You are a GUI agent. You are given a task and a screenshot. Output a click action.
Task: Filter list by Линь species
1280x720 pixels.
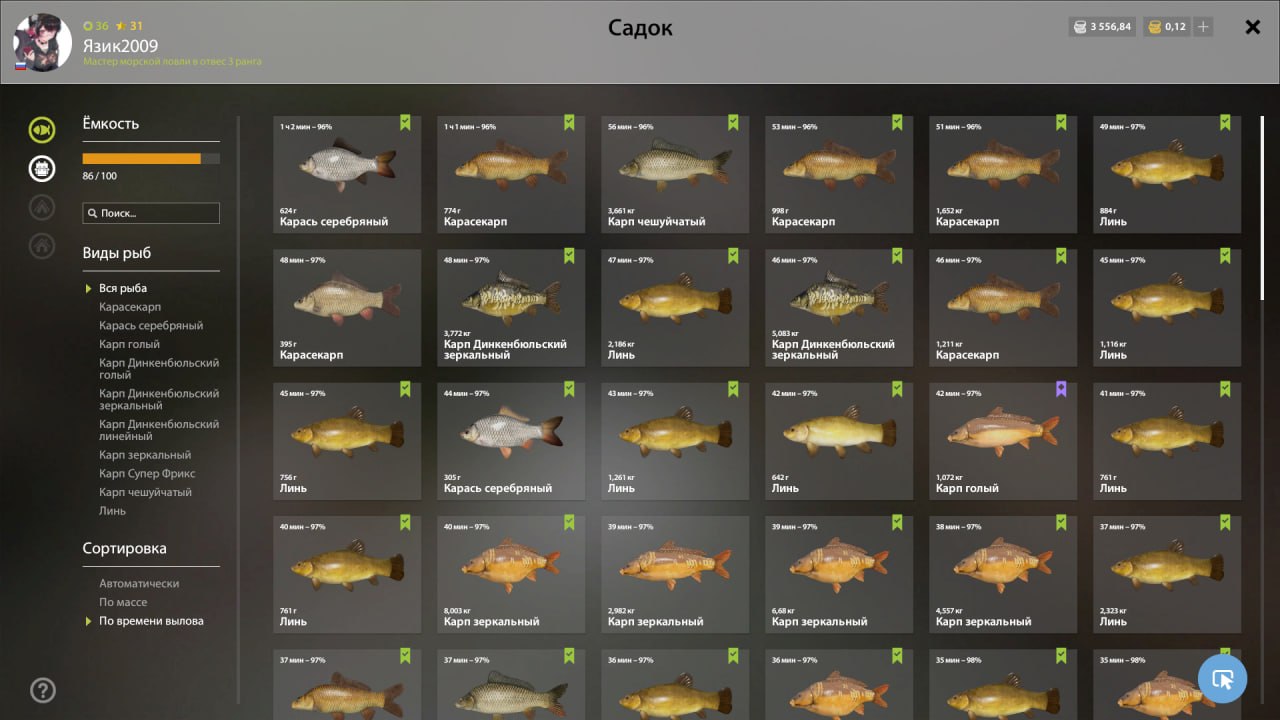click(x=112, y=511)
